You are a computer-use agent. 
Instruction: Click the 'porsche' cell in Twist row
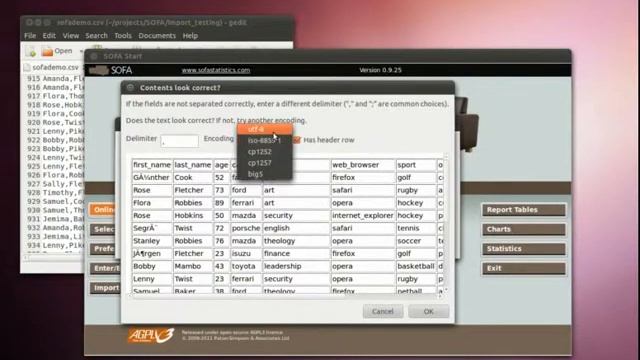click(x=245, y=228)
